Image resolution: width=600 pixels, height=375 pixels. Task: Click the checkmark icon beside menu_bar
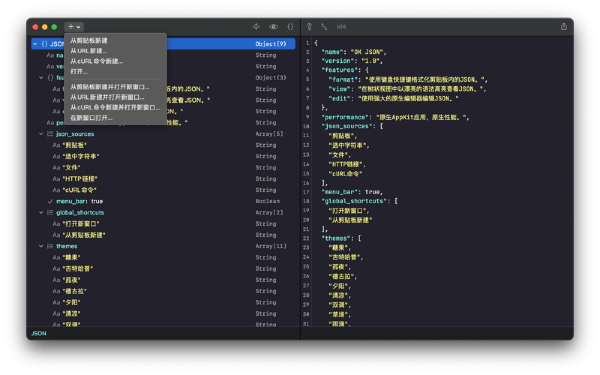coord(50,201)
